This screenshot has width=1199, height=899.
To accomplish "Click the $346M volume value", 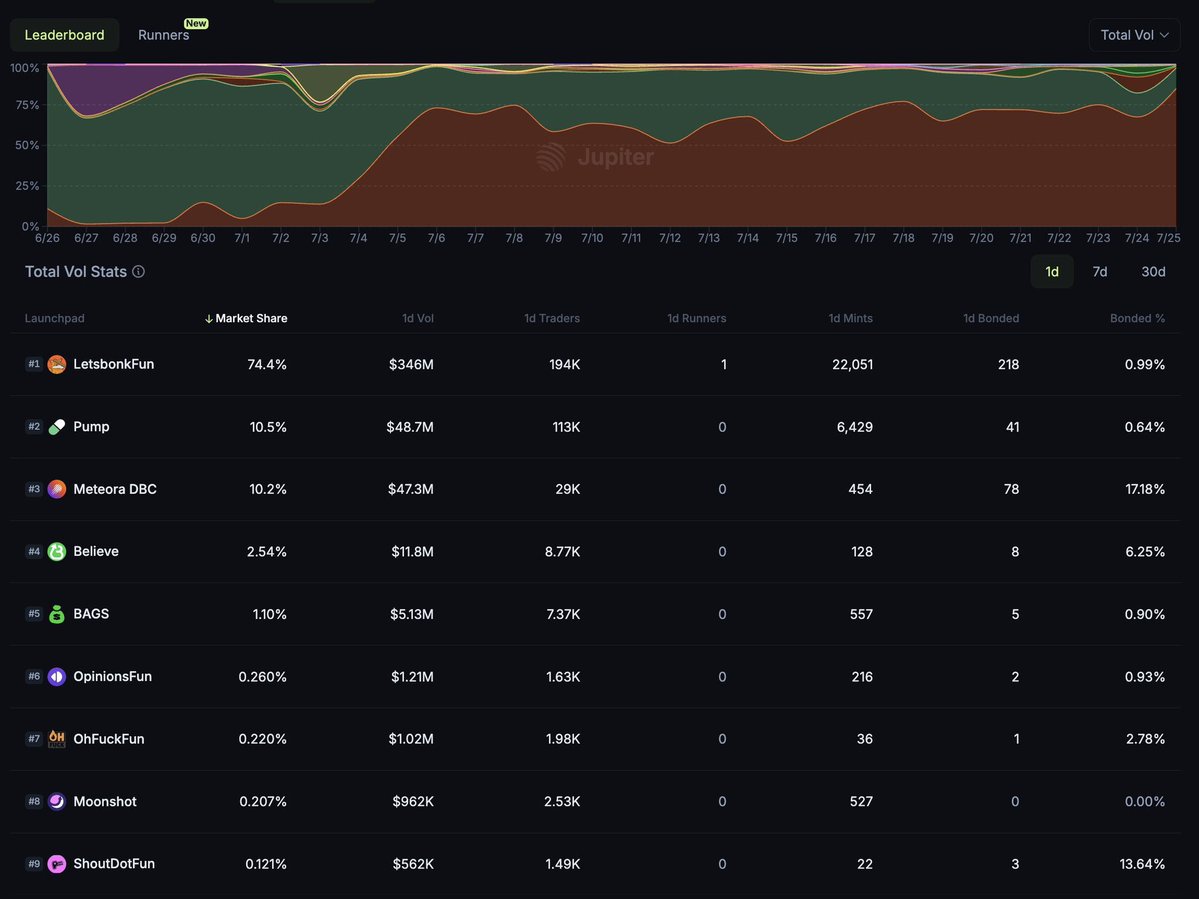I will (411, 365).
